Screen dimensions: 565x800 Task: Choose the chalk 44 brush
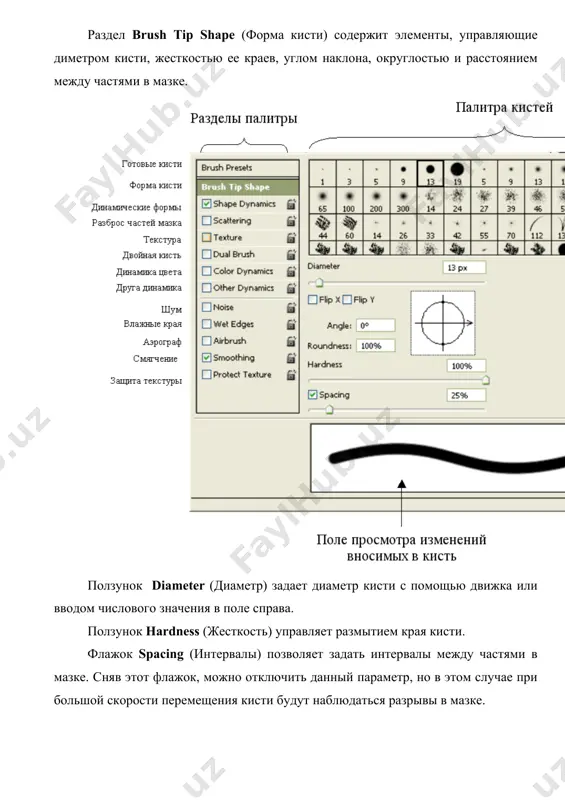click(x=323, y=227)
